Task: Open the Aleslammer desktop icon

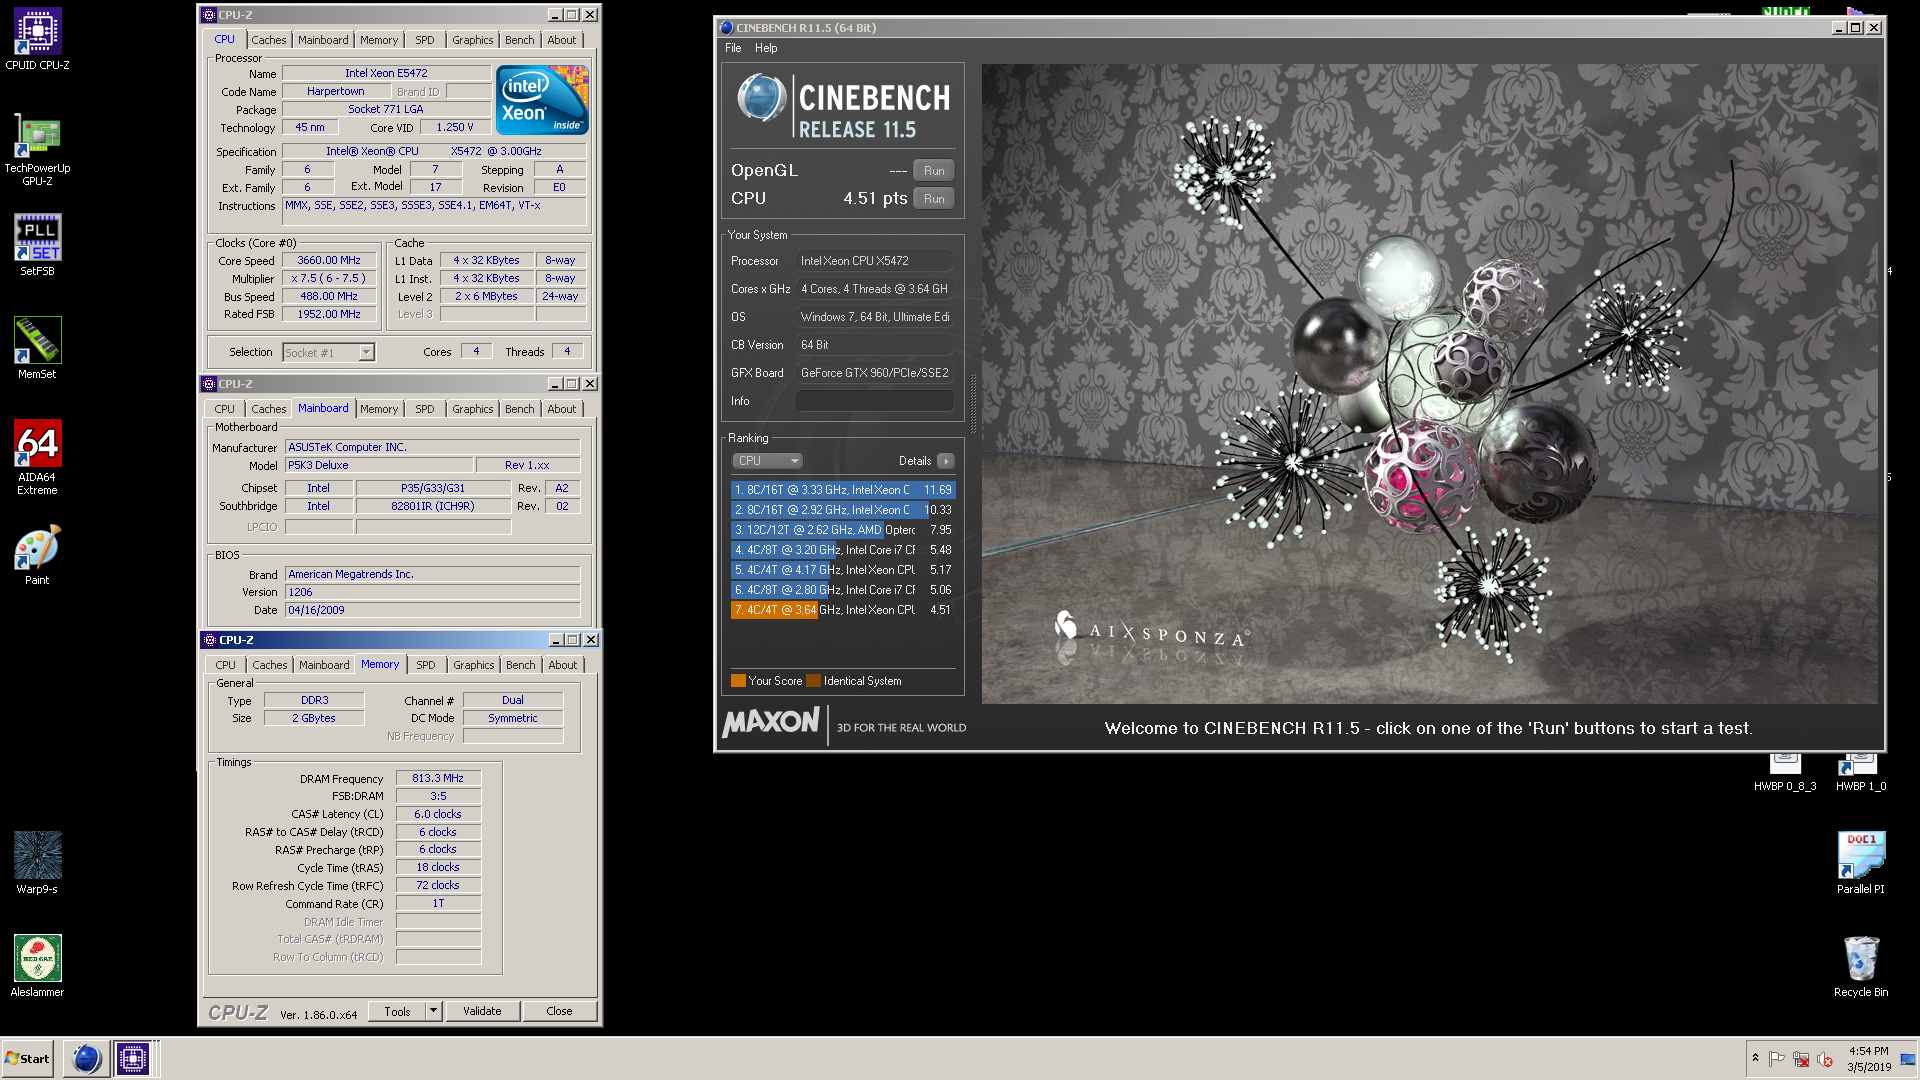Action: coord(37,966)
